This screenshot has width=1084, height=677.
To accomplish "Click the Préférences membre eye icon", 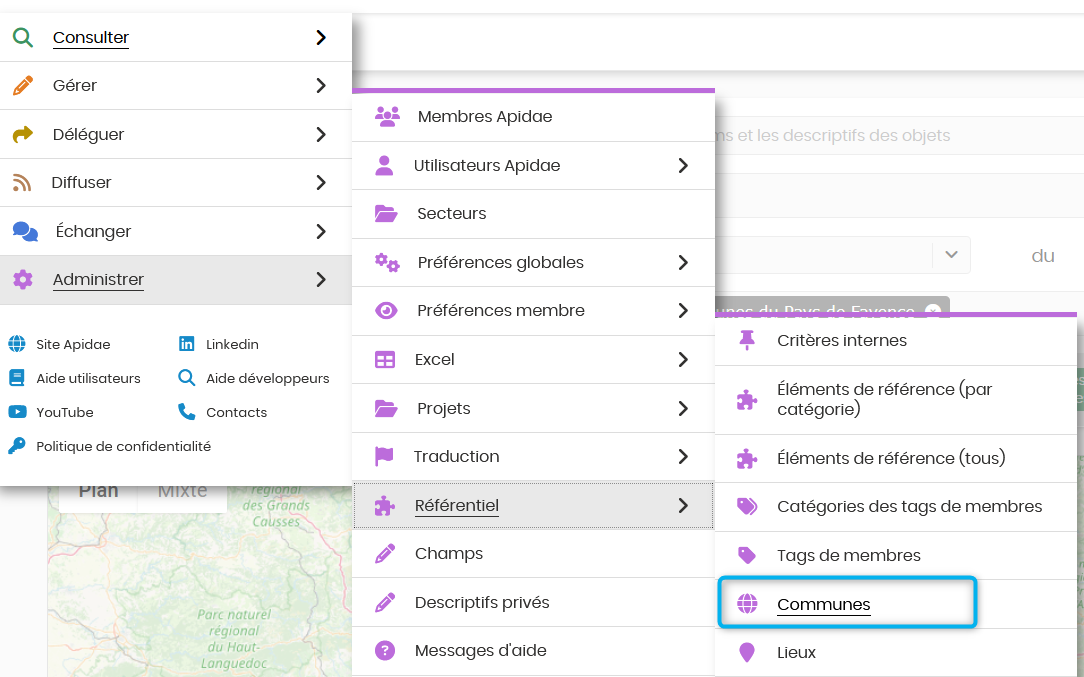I will [386, 310].
